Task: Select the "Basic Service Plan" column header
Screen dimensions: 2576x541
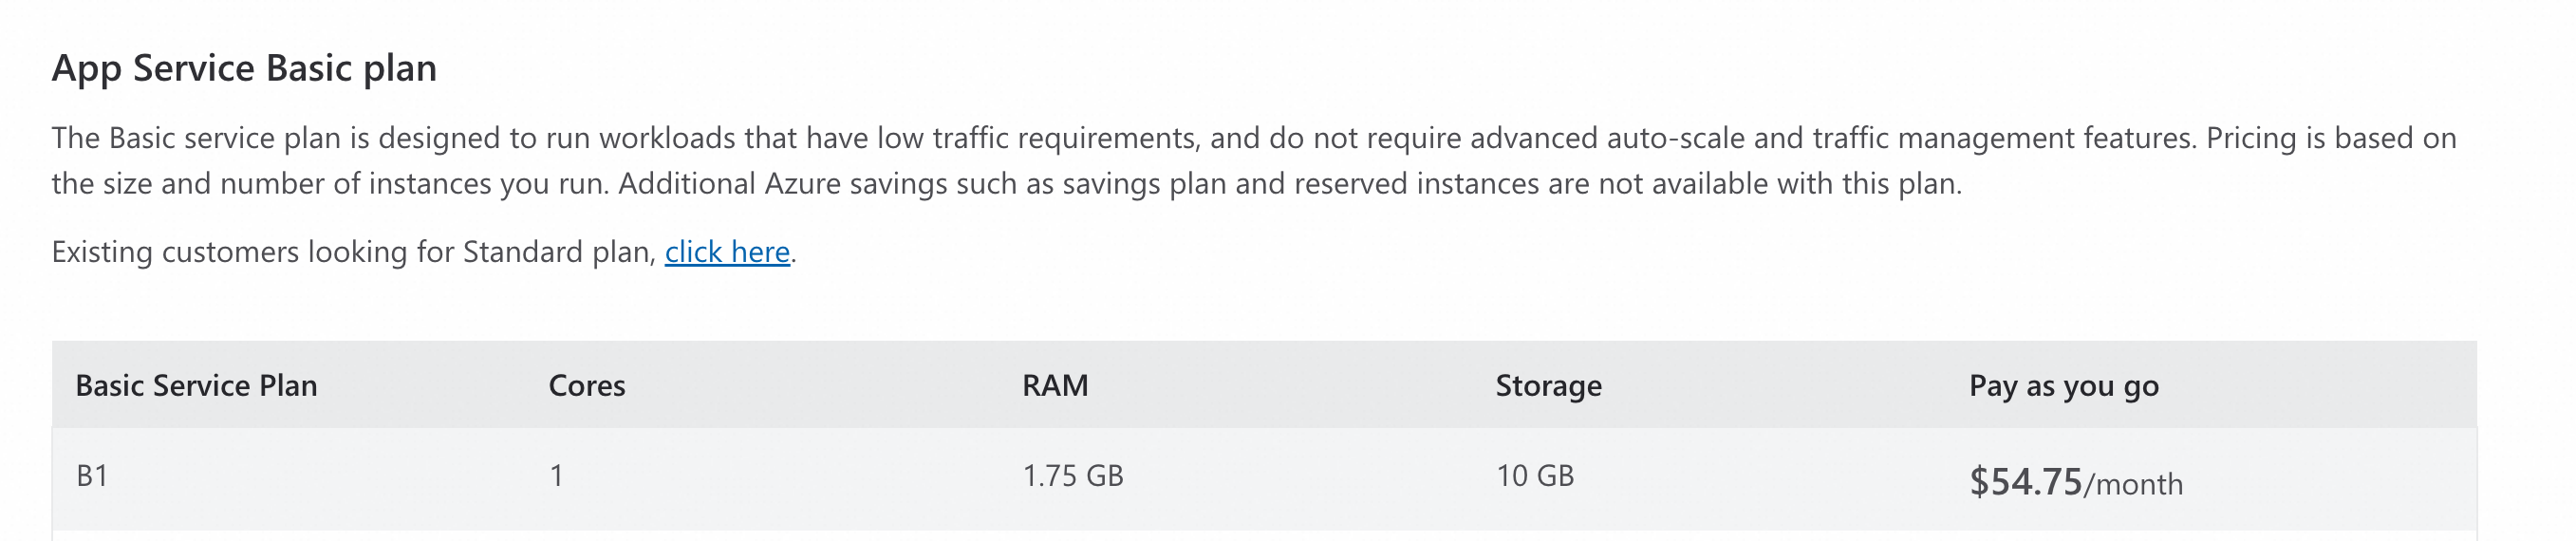Action: 196,386
